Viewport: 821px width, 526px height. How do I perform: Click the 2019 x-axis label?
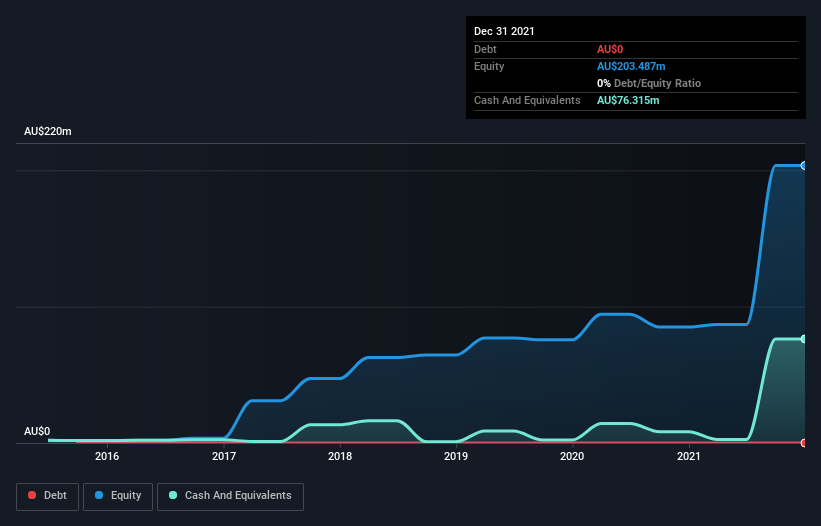456,456
